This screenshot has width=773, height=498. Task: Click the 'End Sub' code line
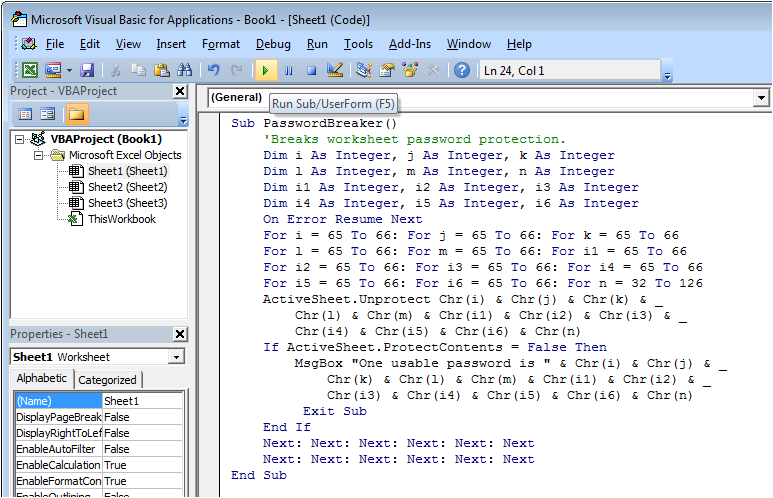click(259, 475)
